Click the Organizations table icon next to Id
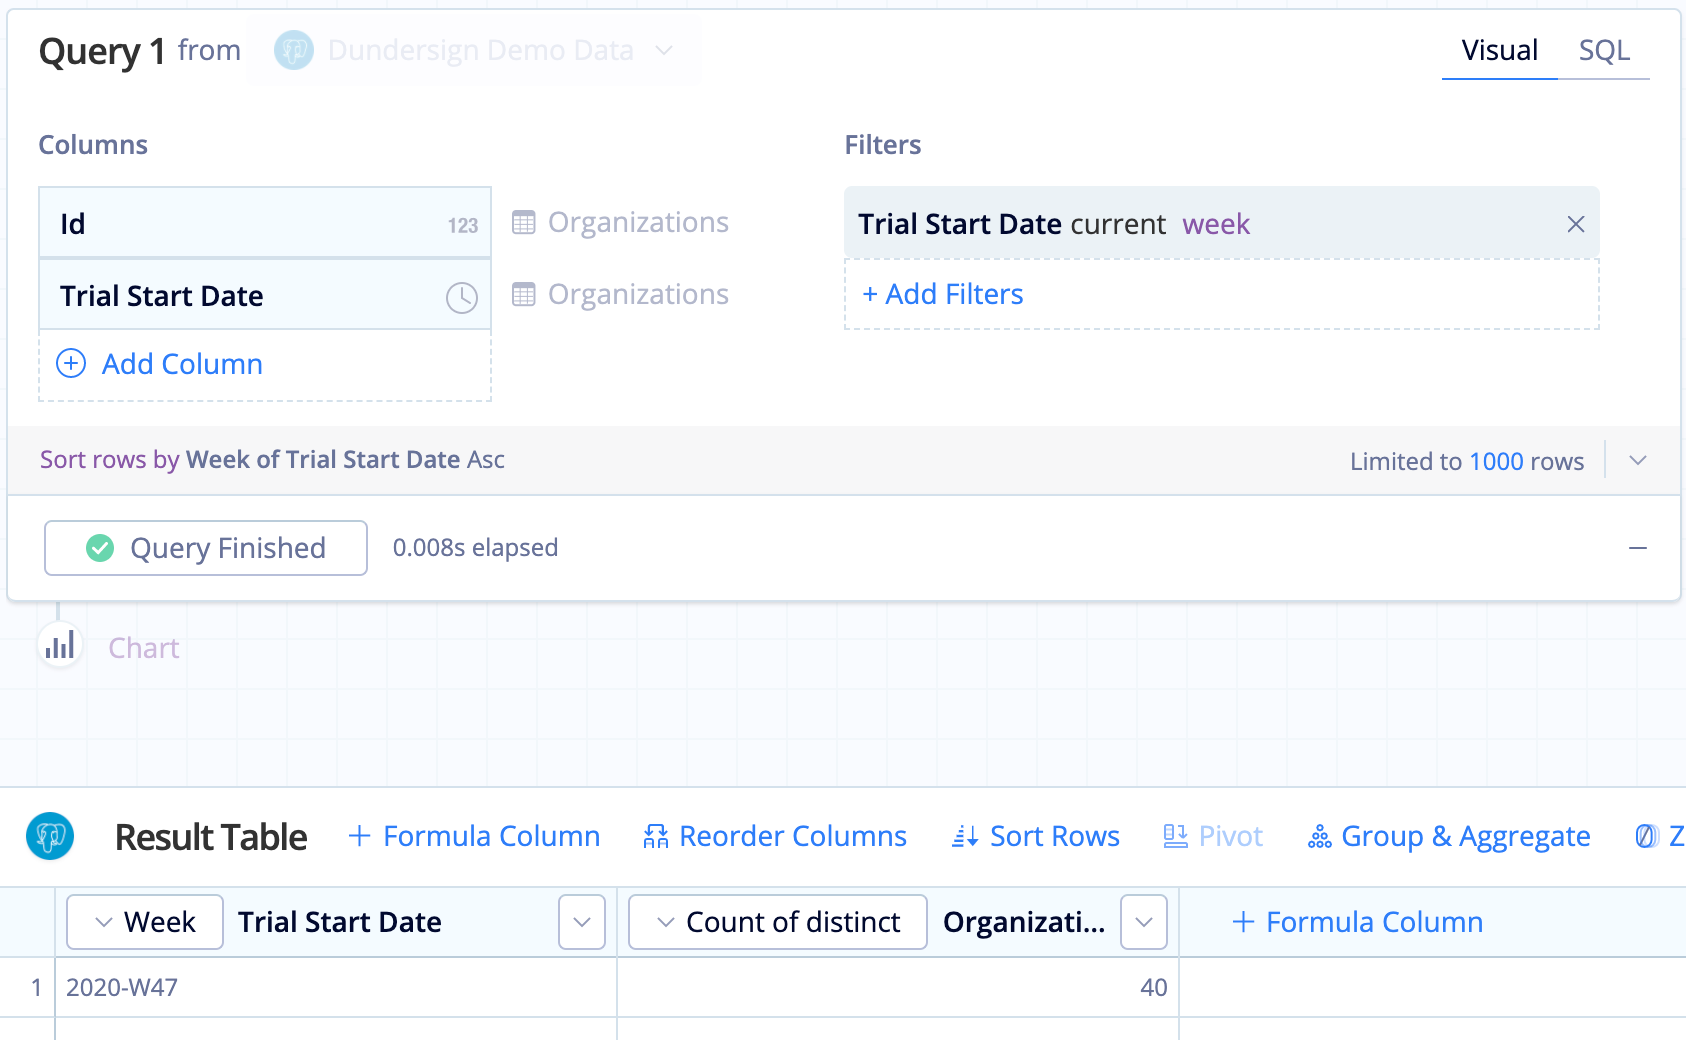Screen dimensions: 1686x1040 click(x=524, y=222)
